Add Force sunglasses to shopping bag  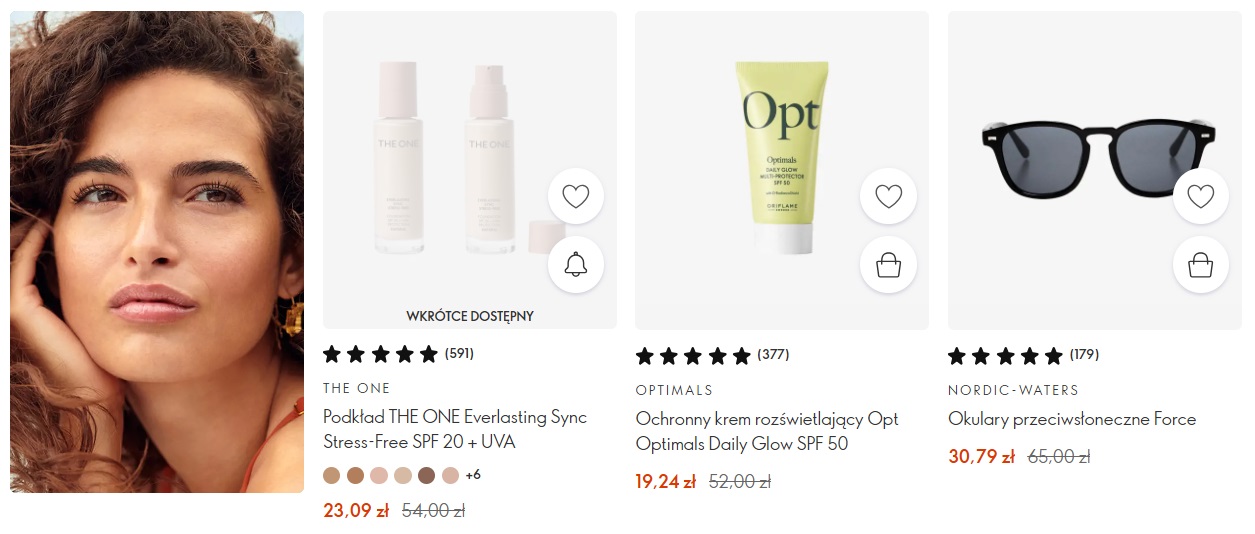click(x=1200, y=265)
